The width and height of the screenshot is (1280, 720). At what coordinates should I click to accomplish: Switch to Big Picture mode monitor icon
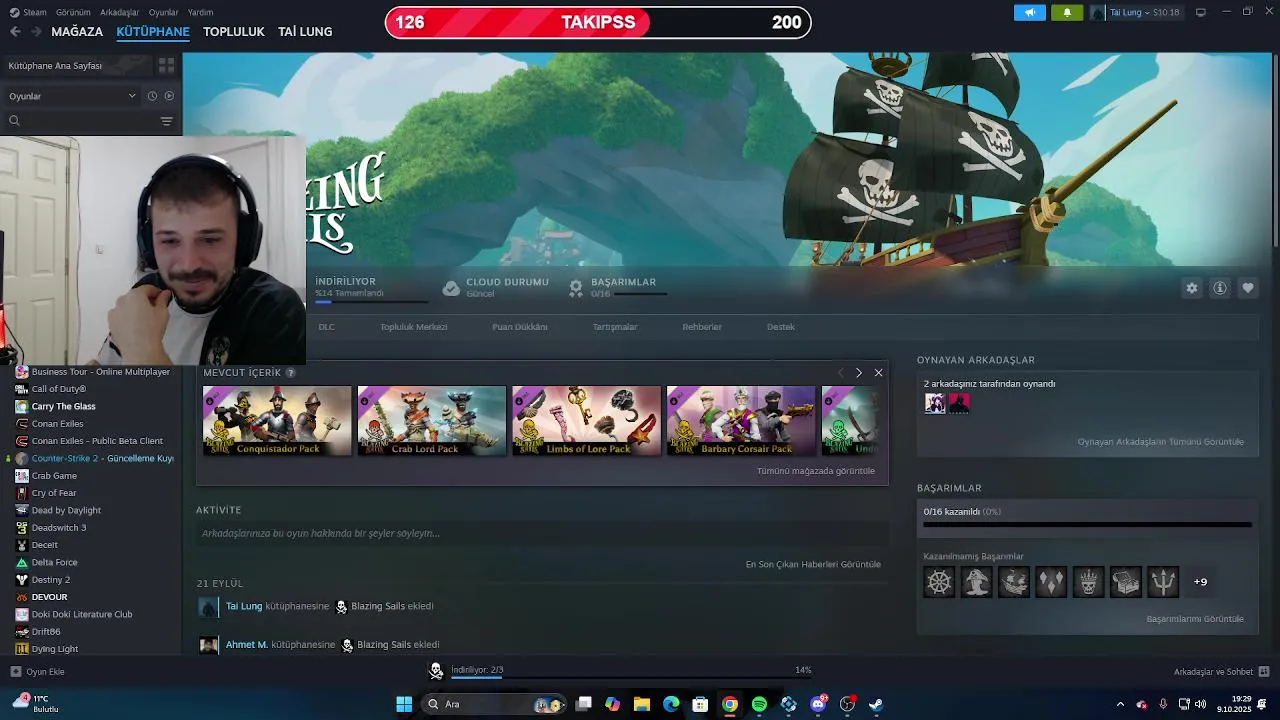[1201, 12]
